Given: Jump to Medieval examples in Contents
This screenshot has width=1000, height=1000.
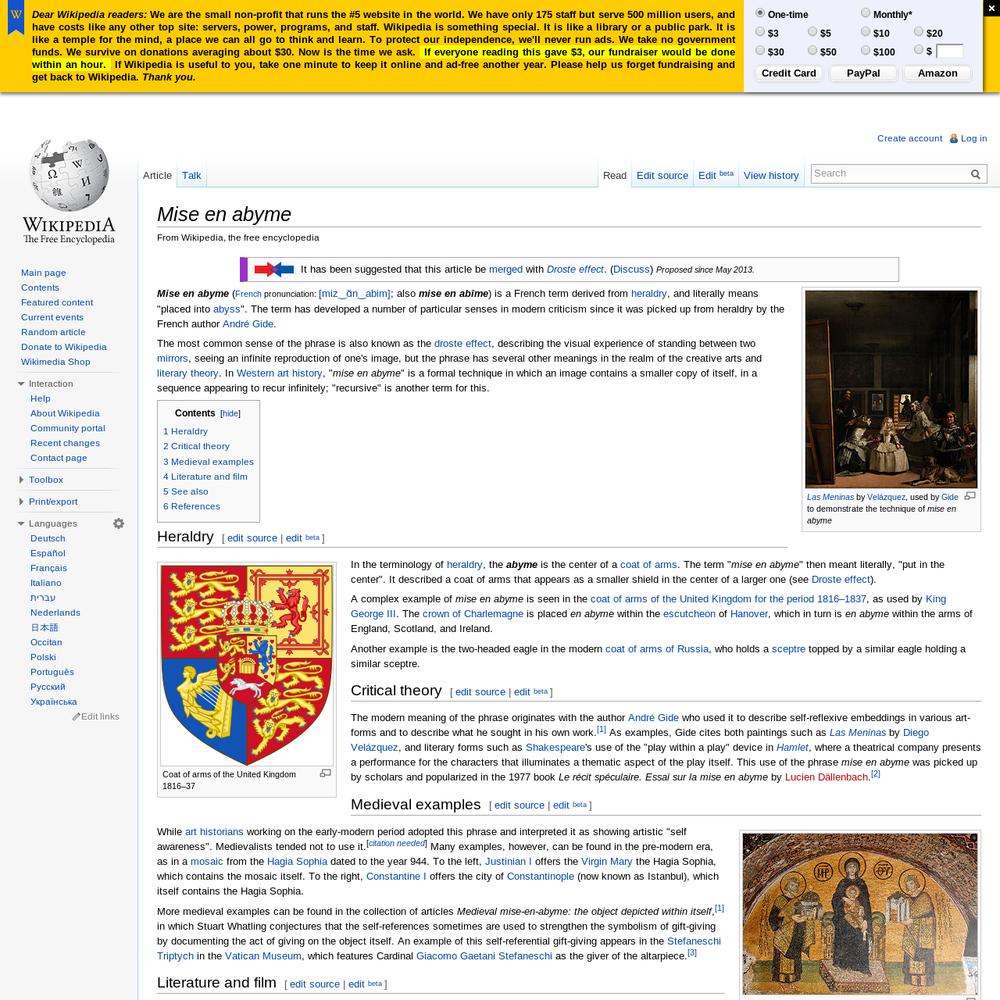Looking at the screenshot, I should [209, 462].
